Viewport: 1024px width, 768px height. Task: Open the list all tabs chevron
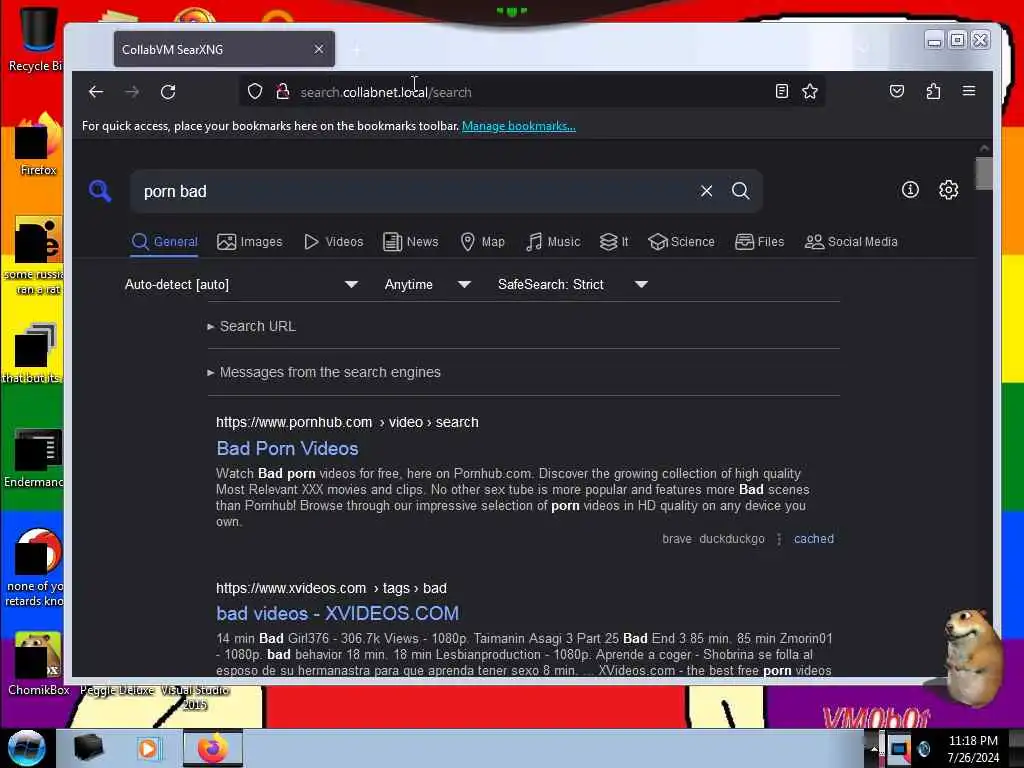click(863, 50)
